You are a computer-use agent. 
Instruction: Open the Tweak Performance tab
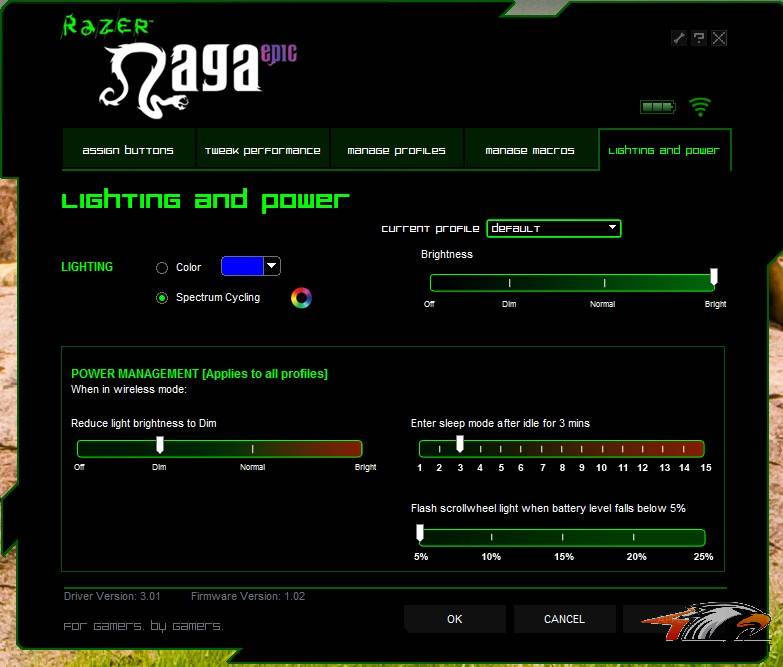click(x=263, y=150)
